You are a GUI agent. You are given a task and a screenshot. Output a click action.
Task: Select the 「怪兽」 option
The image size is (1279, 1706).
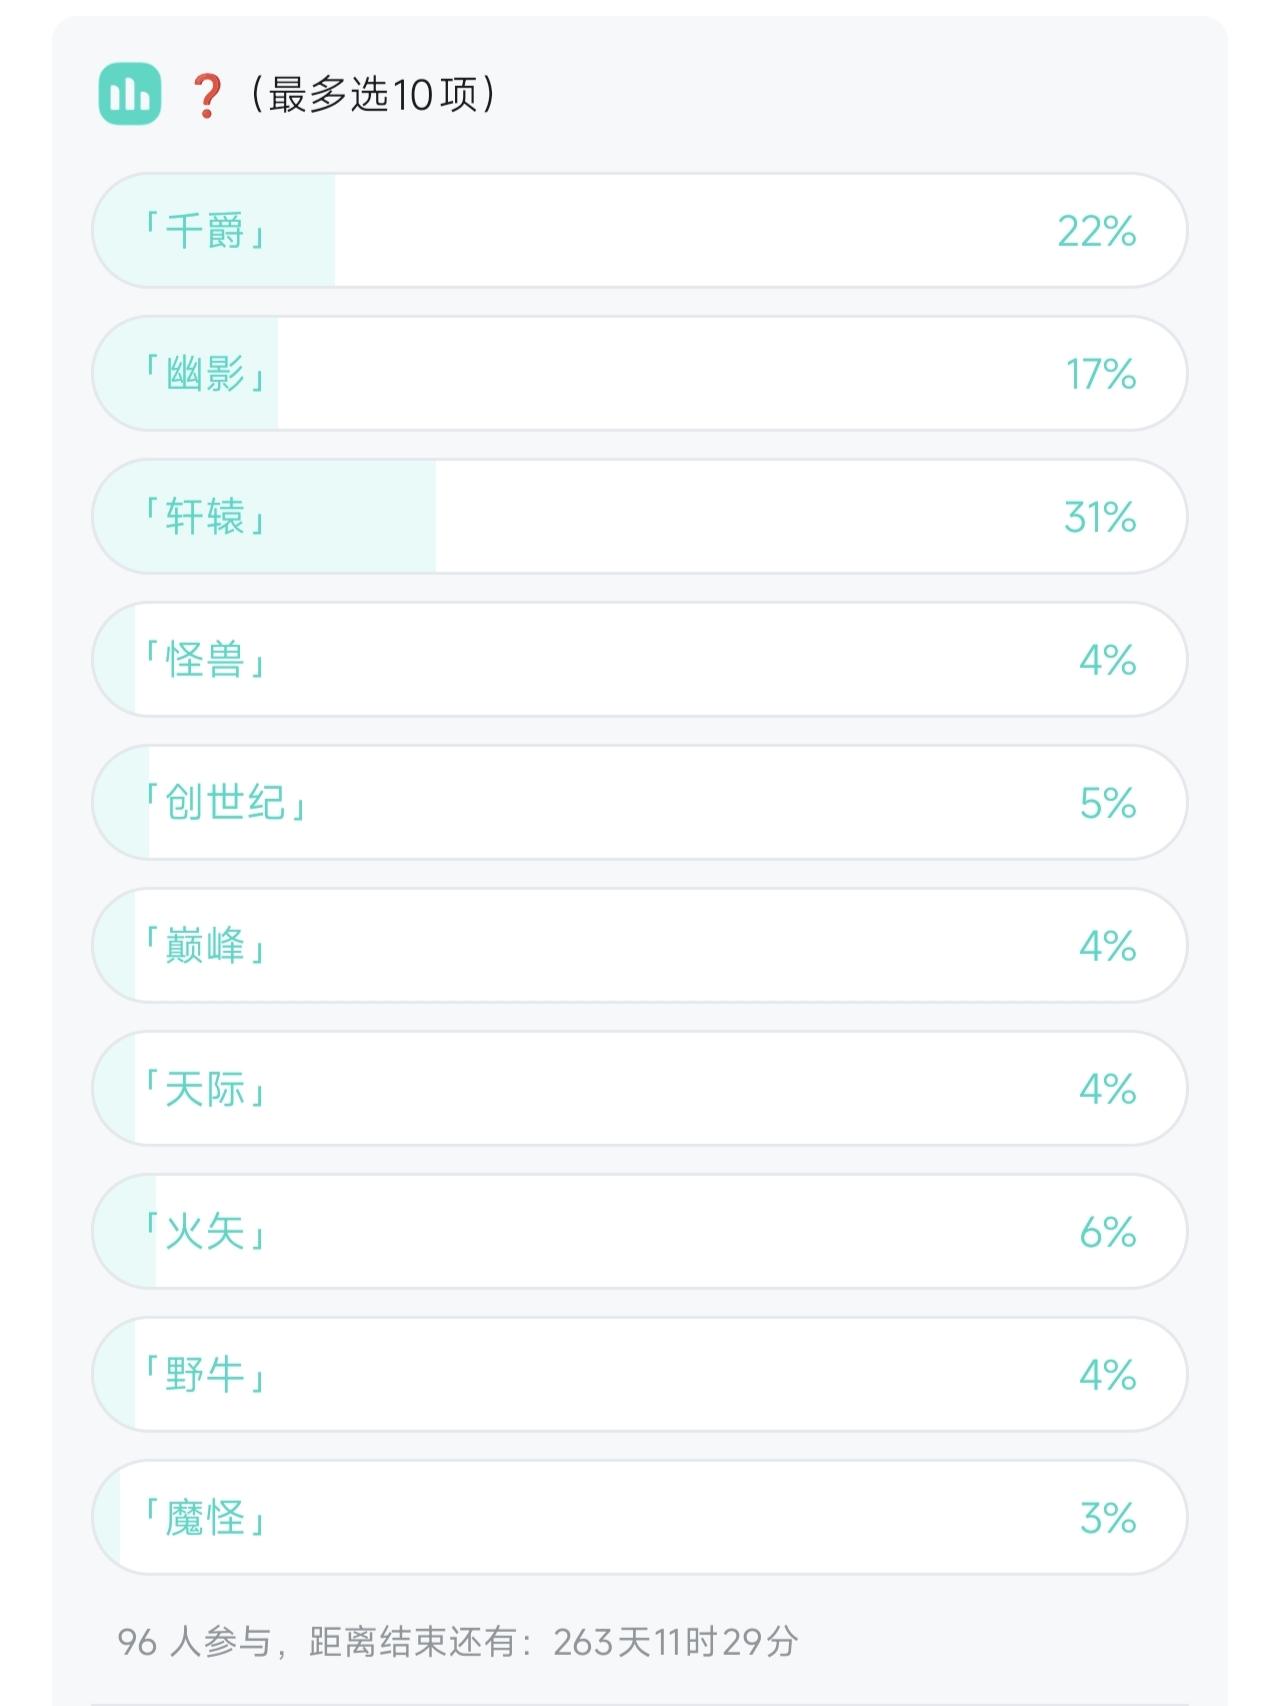click(x=205, y=660)
